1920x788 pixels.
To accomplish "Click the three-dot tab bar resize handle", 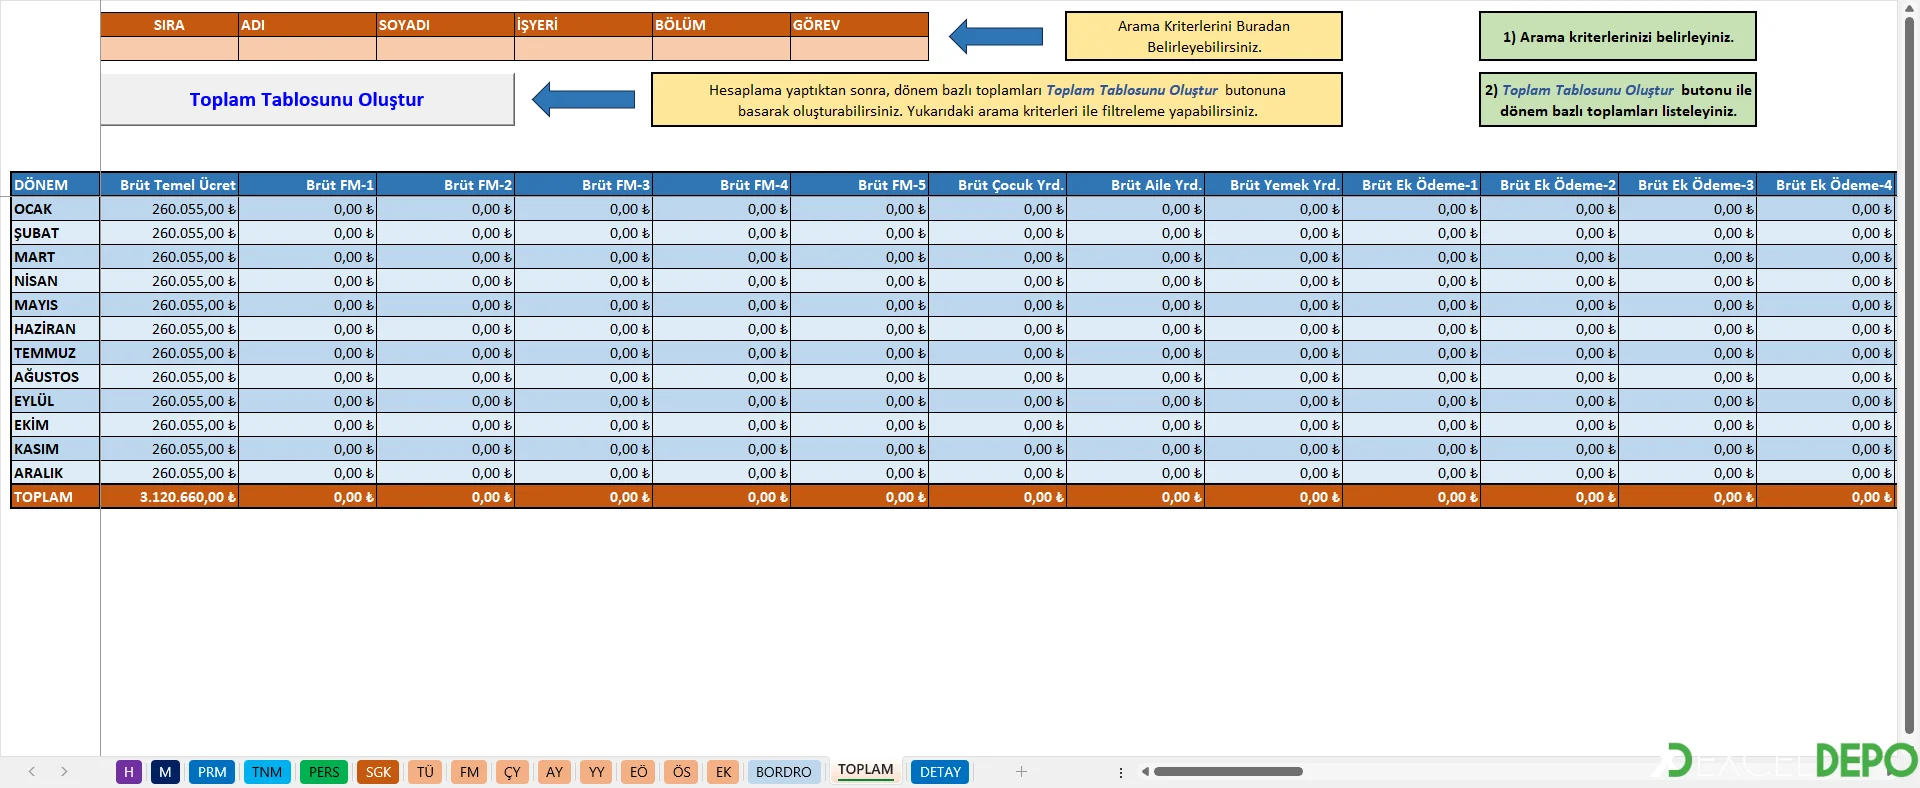I will (1120, 772).
